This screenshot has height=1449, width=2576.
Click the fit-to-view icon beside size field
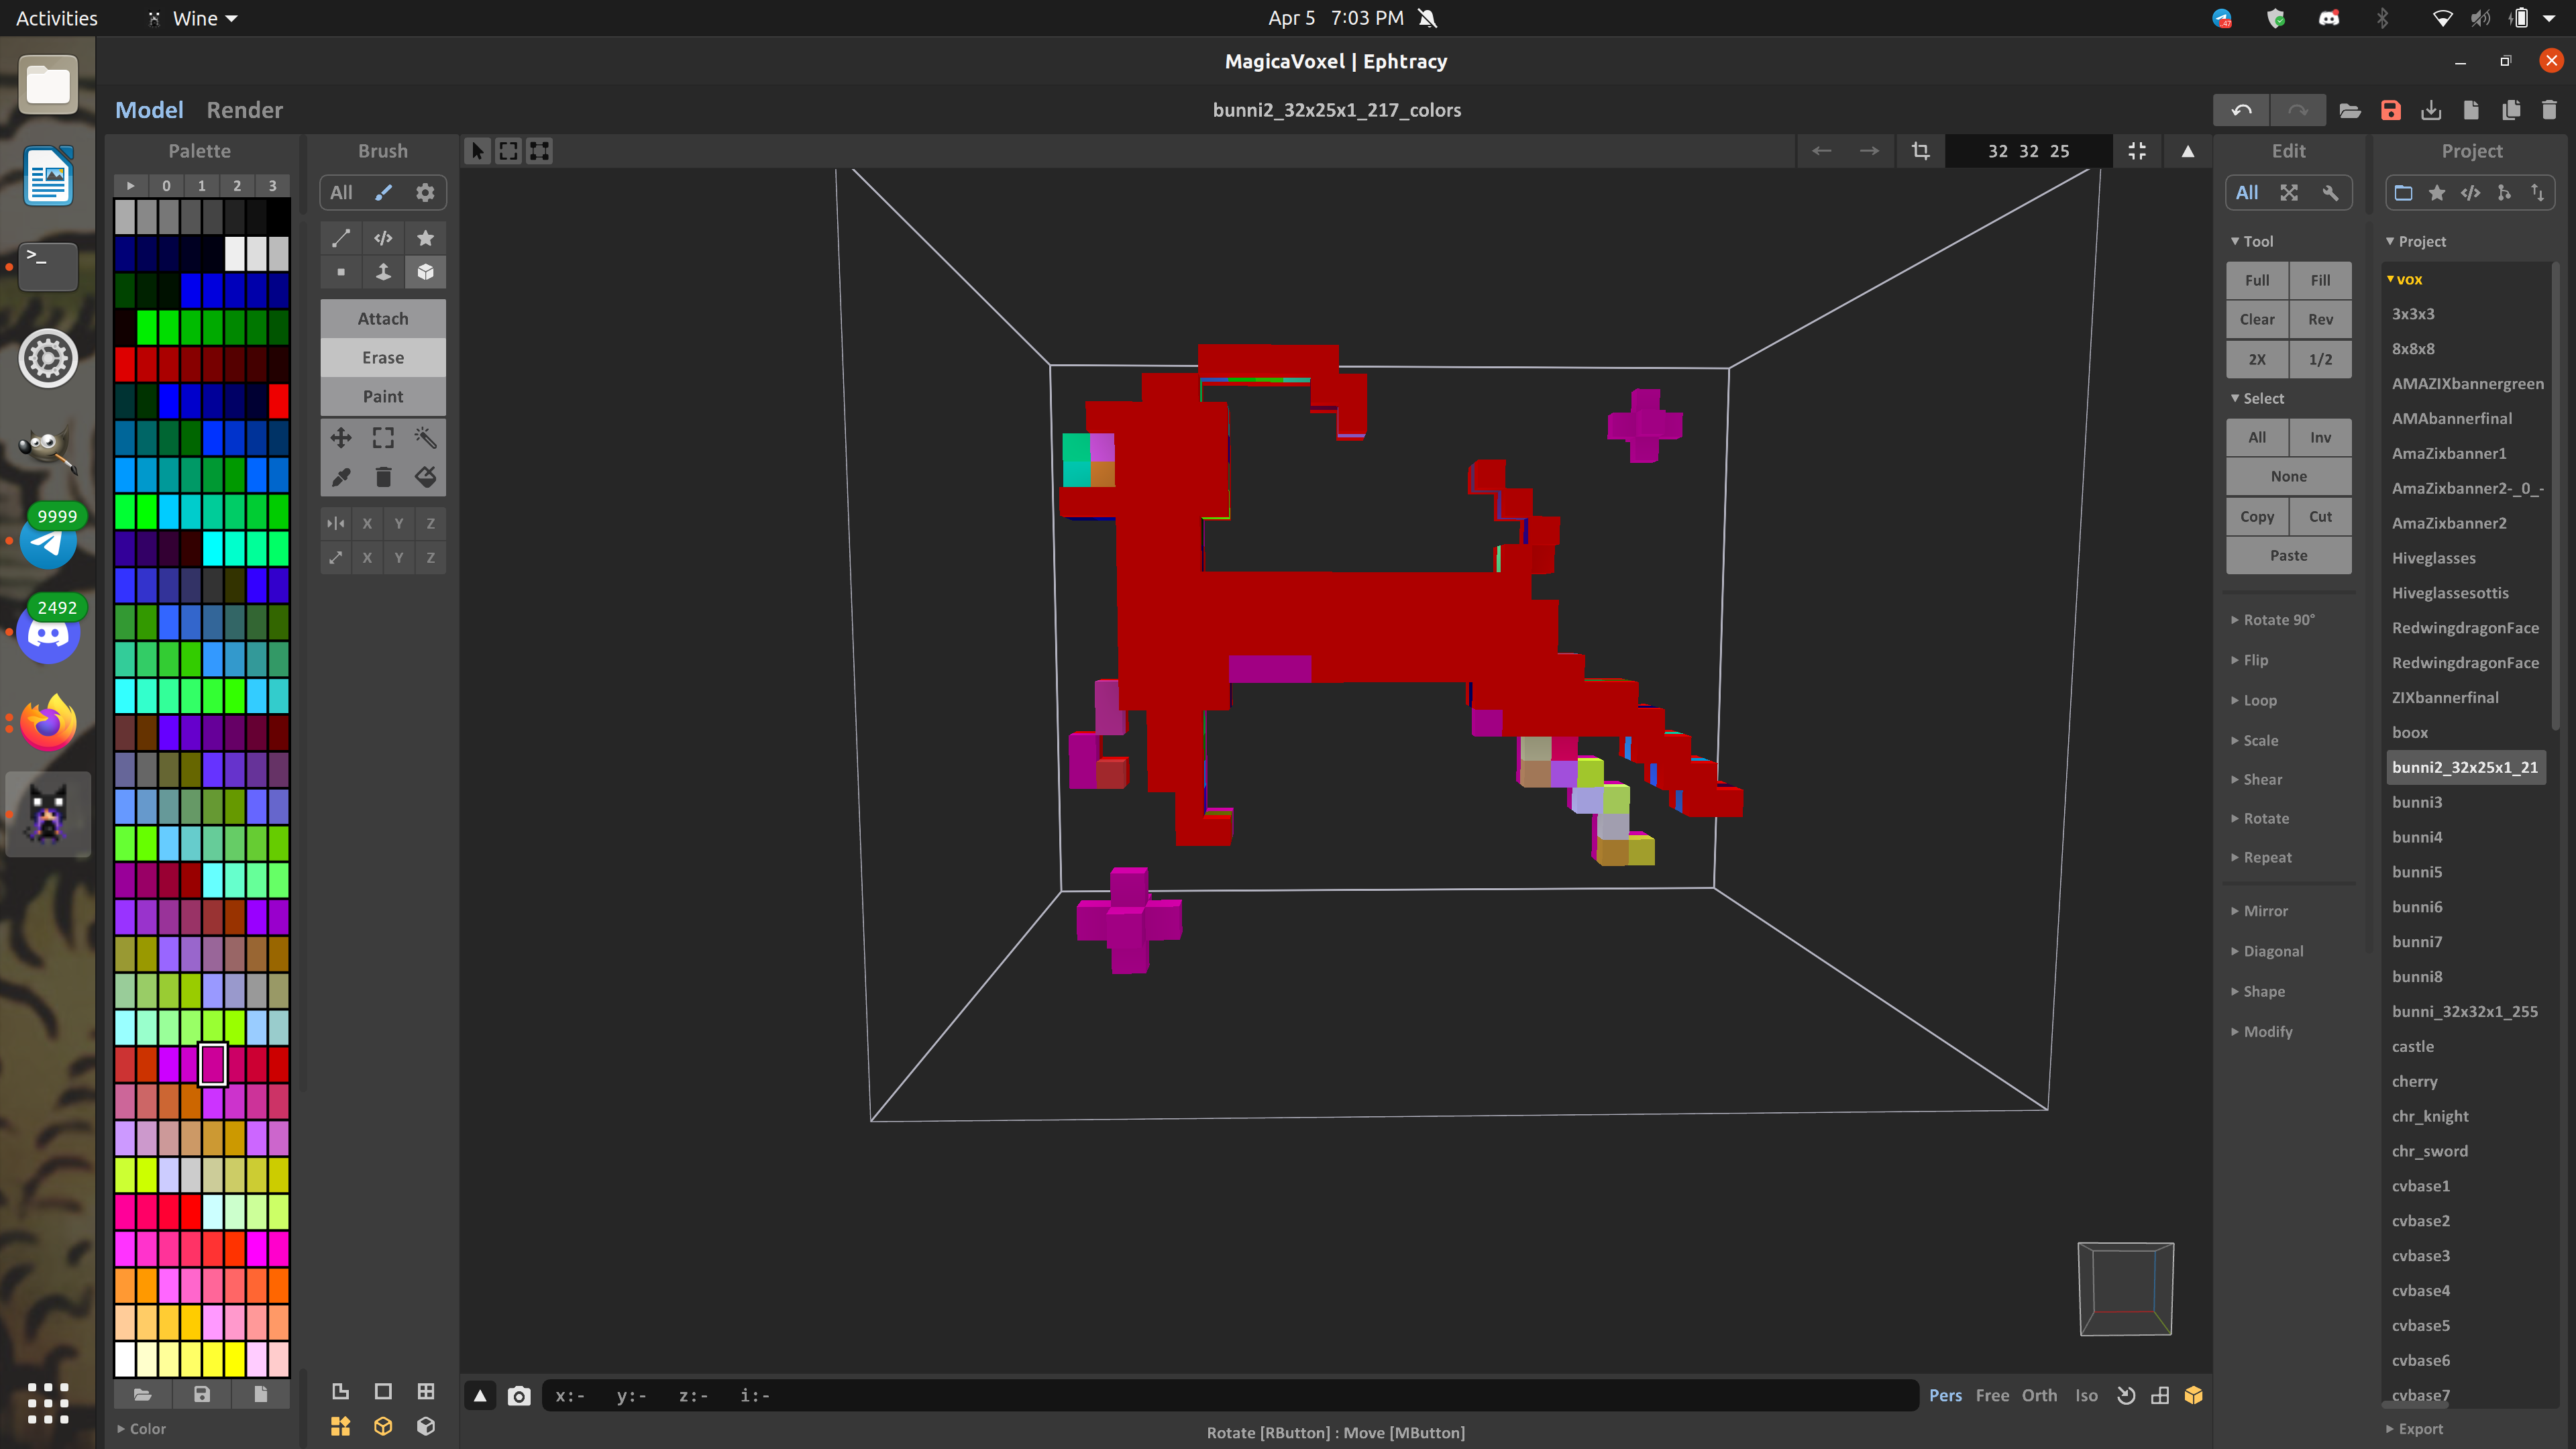(x=2137, y=151)
